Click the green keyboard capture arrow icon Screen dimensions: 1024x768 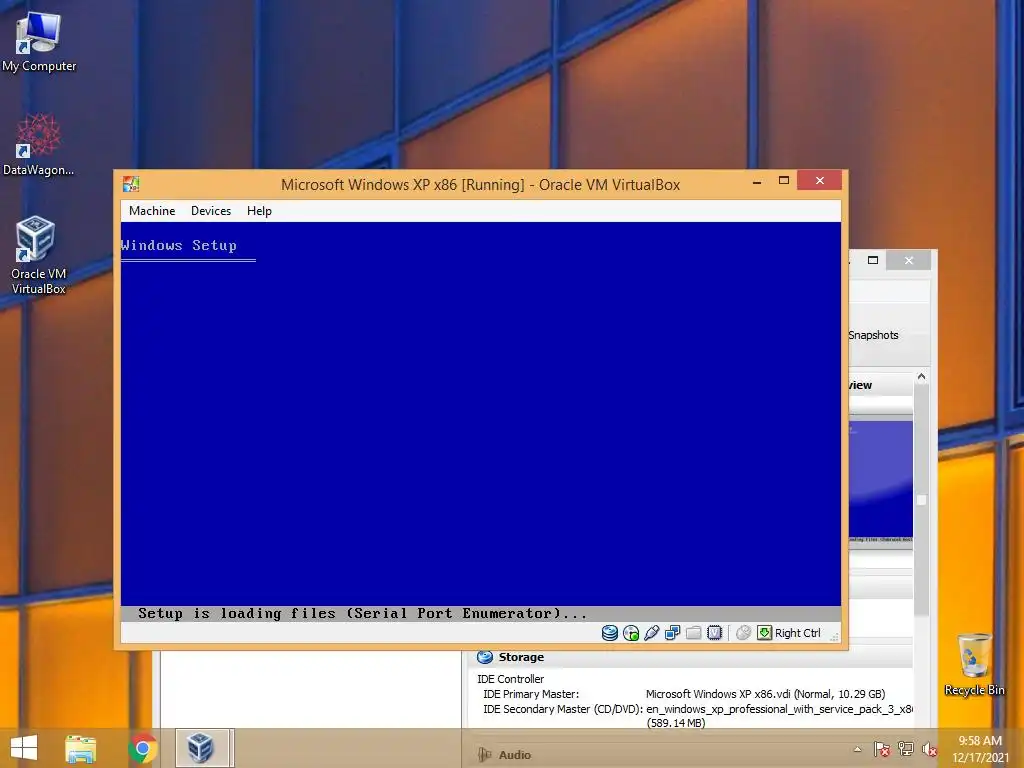[x=764, y=633]
